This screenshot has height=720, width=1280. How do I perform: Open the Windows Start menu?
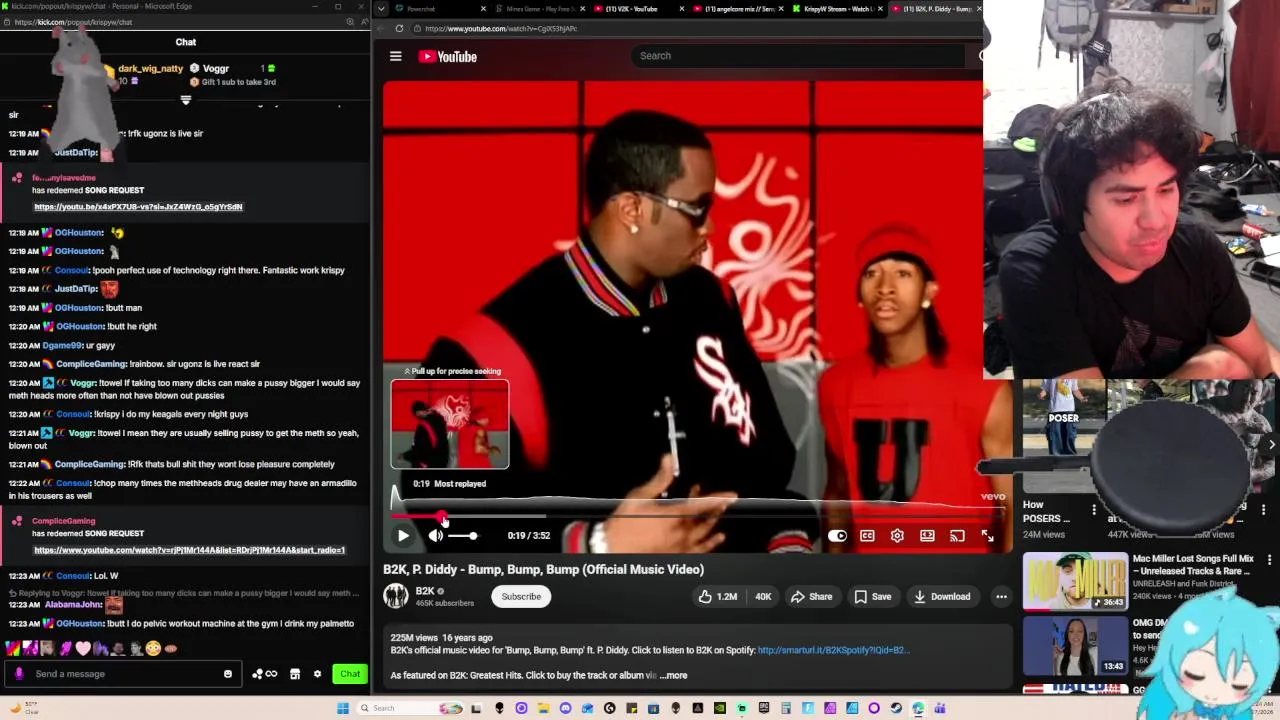pyautogui.click(x=343, y=708)
